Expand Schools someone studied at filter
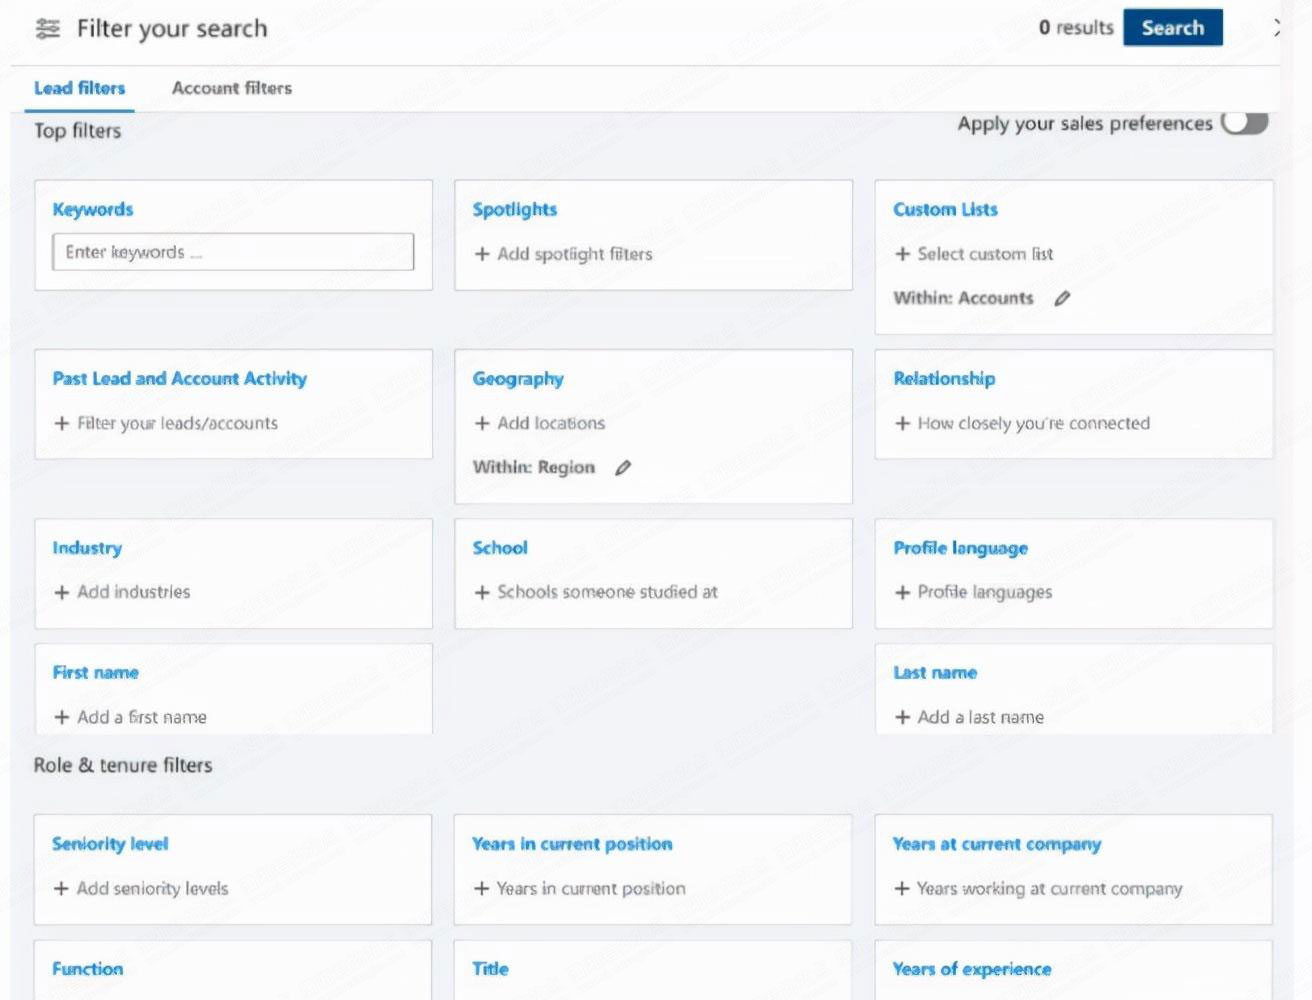The image size is (1312, 1000). [x=607, y=592]
